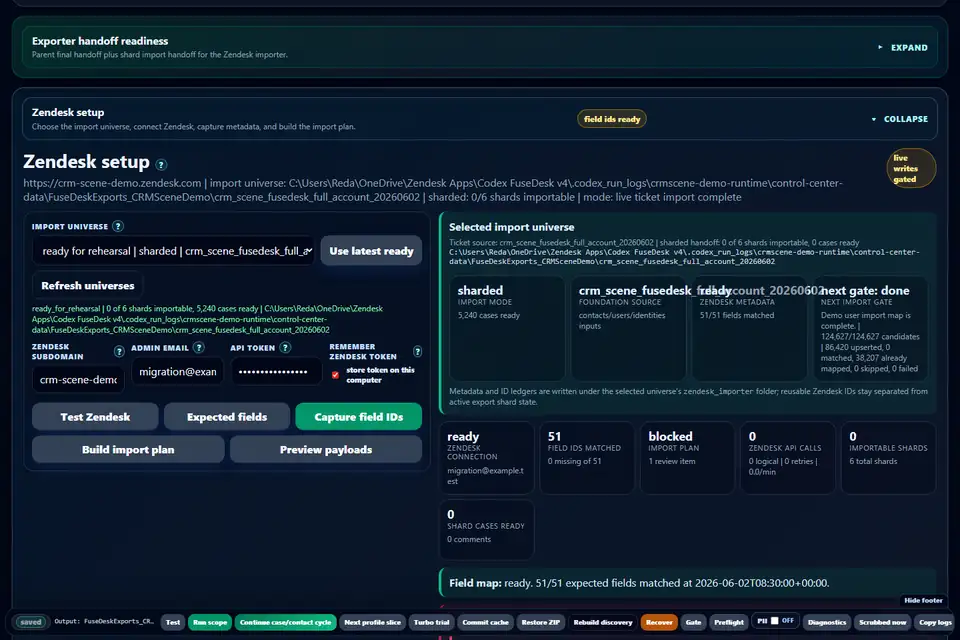The height and width of the screenshot is (640, 960).
Task: Click Run scope in the footer
Action: 210,622
